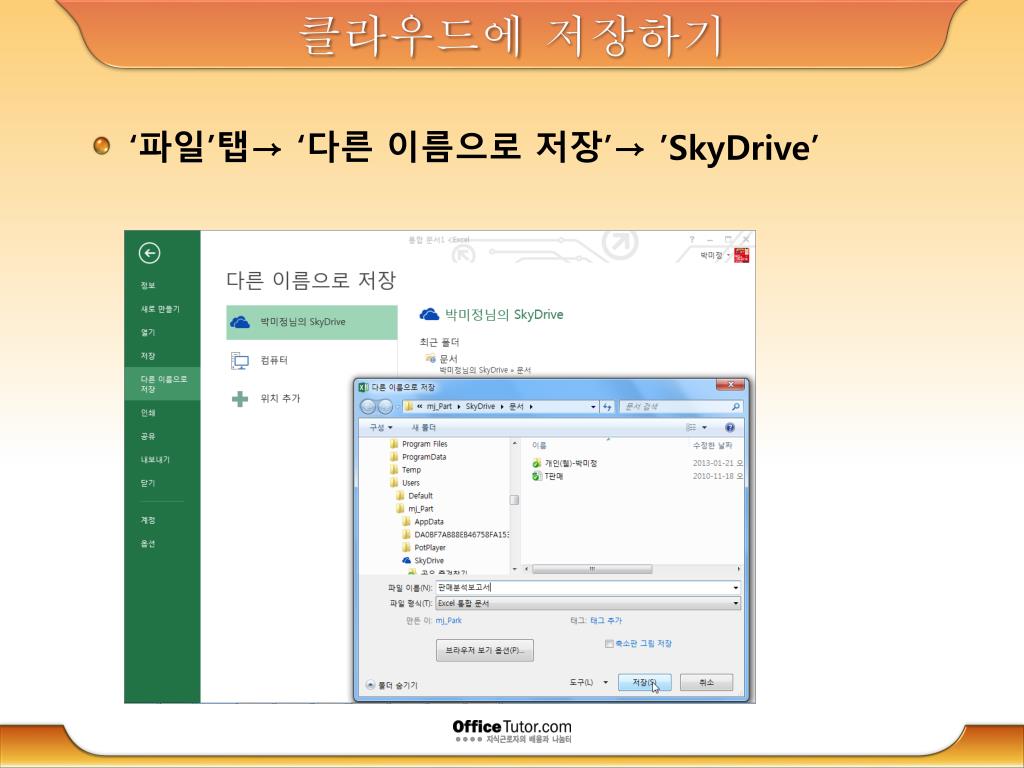
Task: Click the 파일 이름 input field
Action: pos(583,588)
